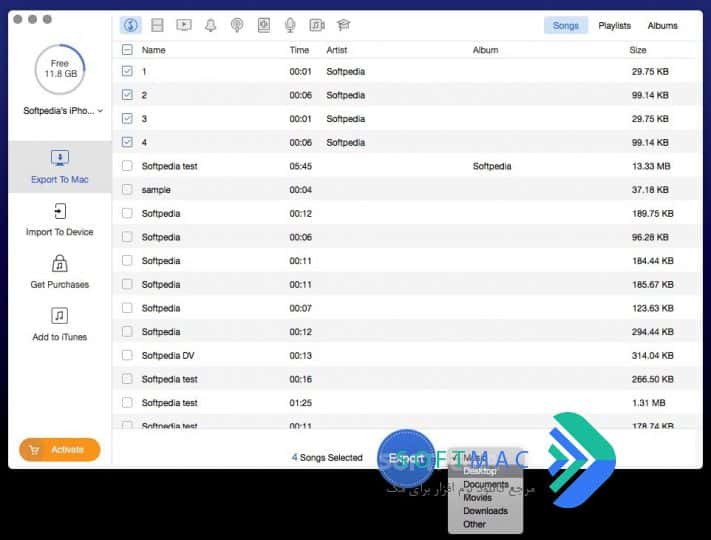
Task: Open the Music Videos category icon
Action: (x=317, y=25)
